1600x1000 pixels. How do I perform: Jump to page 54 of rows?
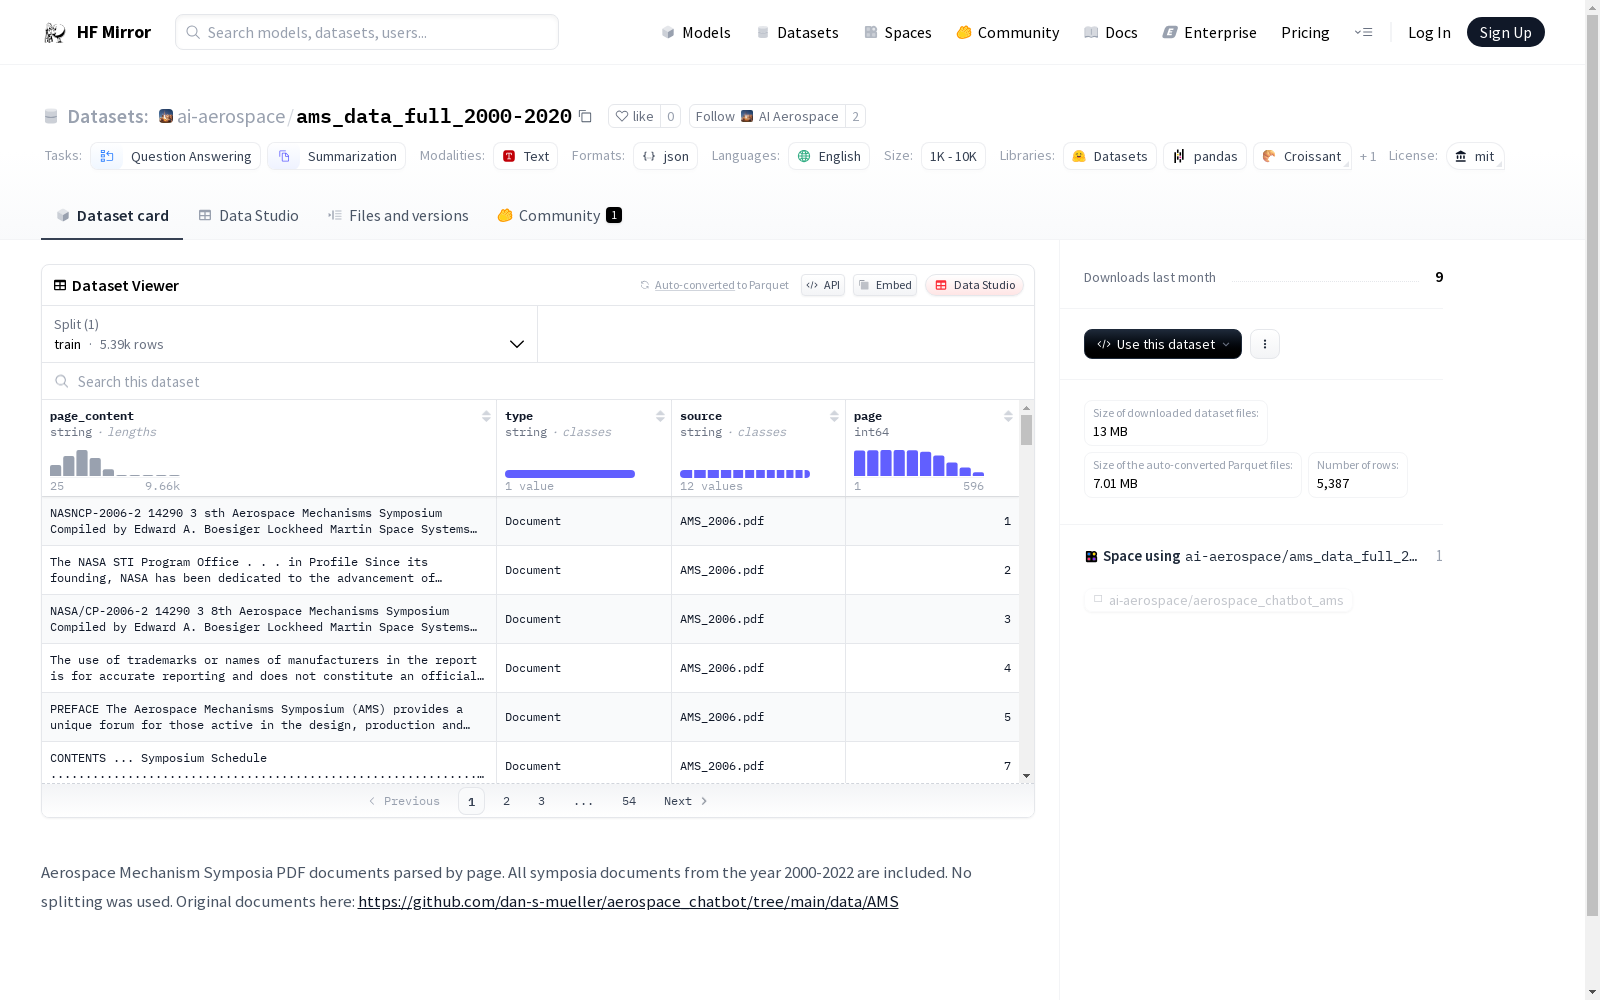click(x=629, y=801)
